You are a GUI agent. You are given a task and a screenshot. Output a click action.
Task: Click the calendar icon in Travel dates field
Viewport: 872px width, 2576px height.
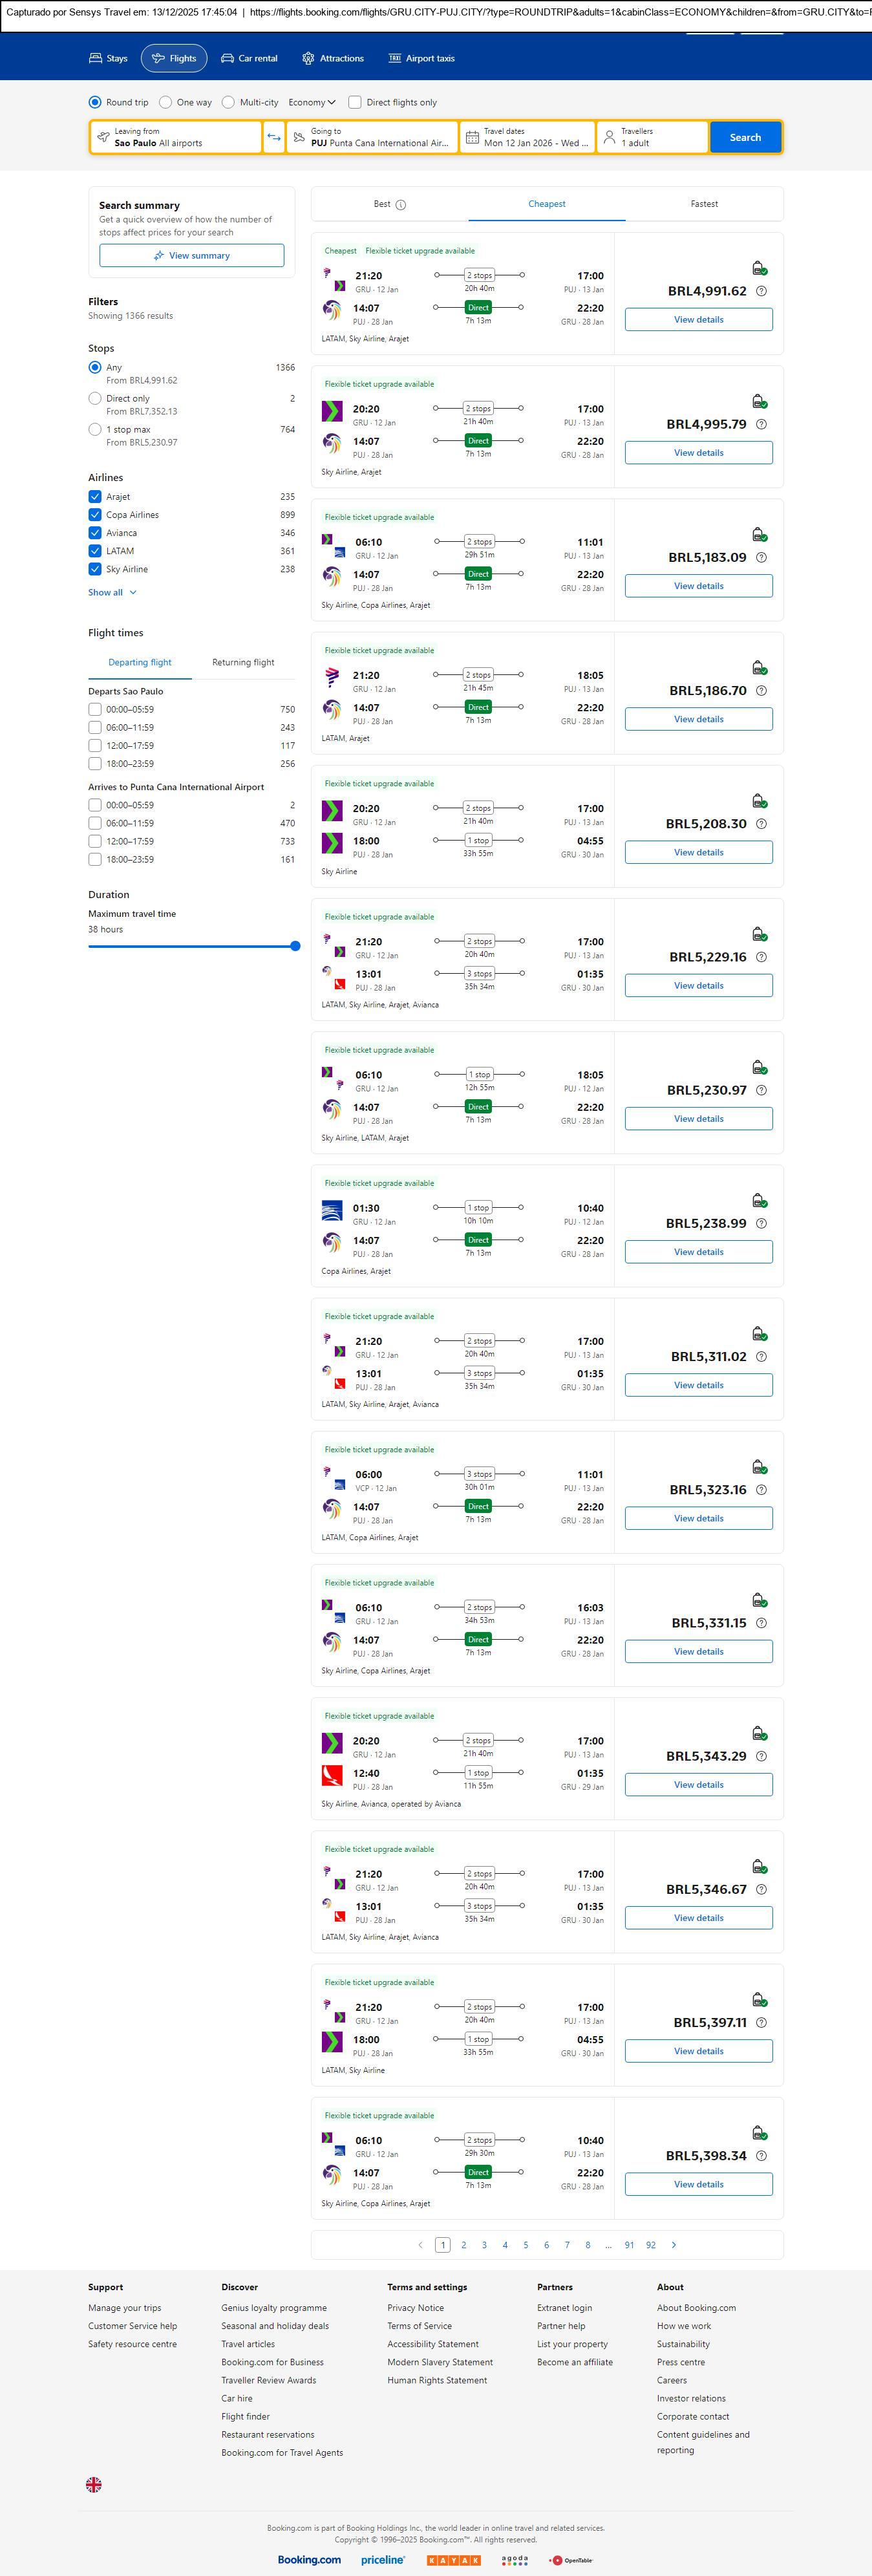472,137
